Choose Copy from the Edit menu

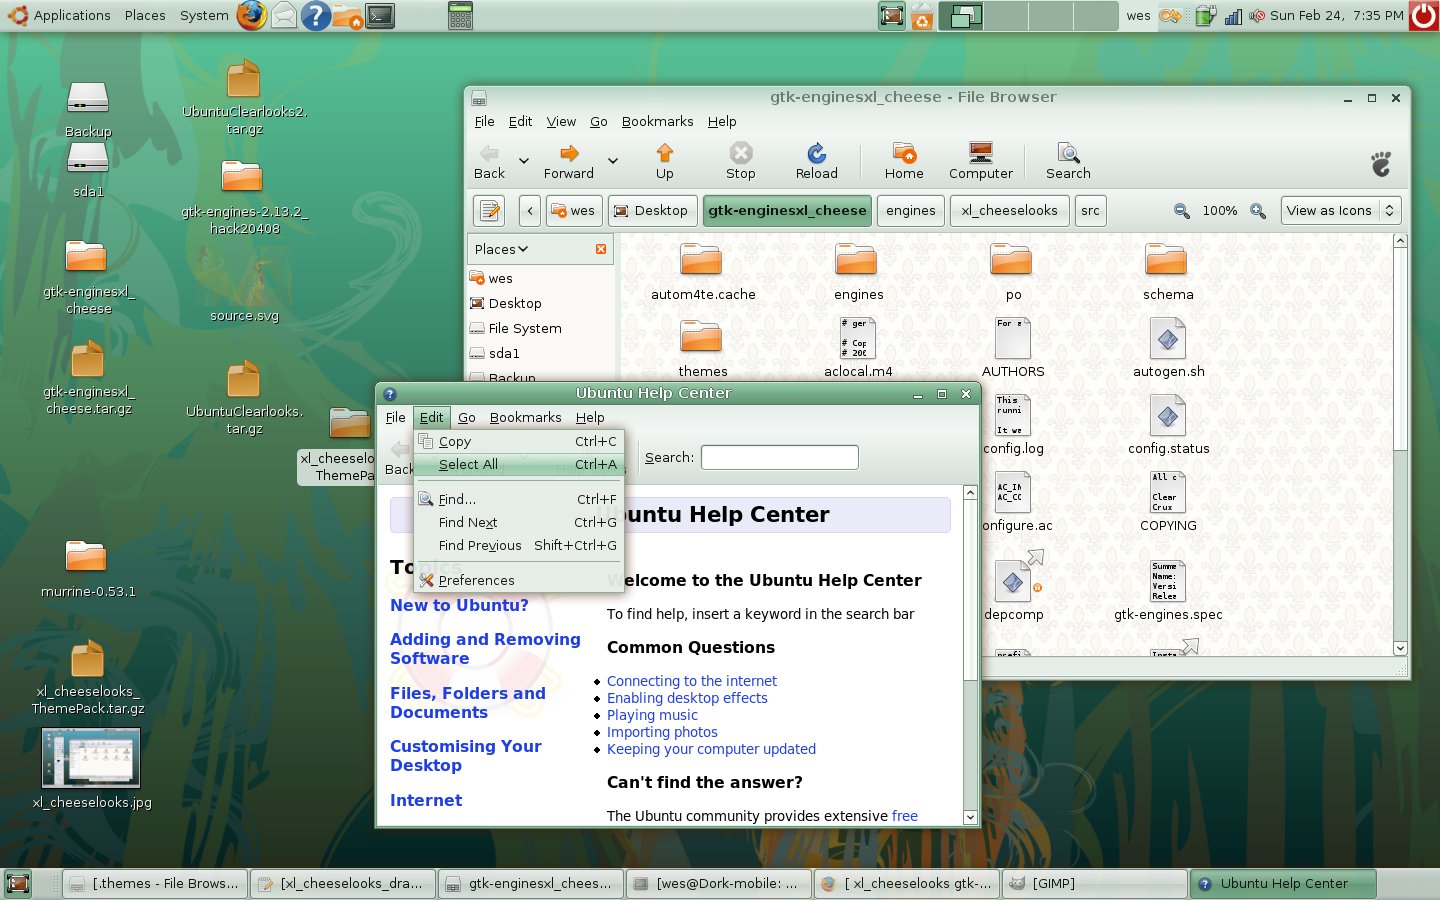pos(519,441)
